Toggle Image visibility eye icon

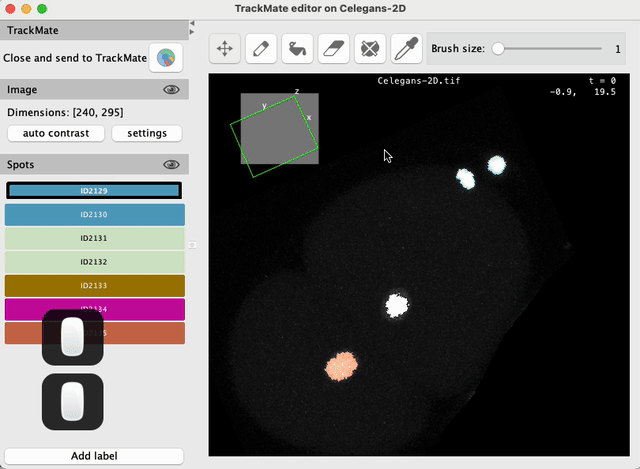coord(171,89)
